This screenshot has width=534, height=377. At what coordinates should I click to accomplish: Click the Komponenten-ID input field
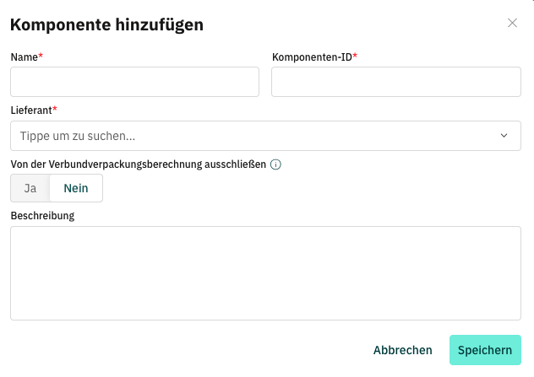pos(396,82)
